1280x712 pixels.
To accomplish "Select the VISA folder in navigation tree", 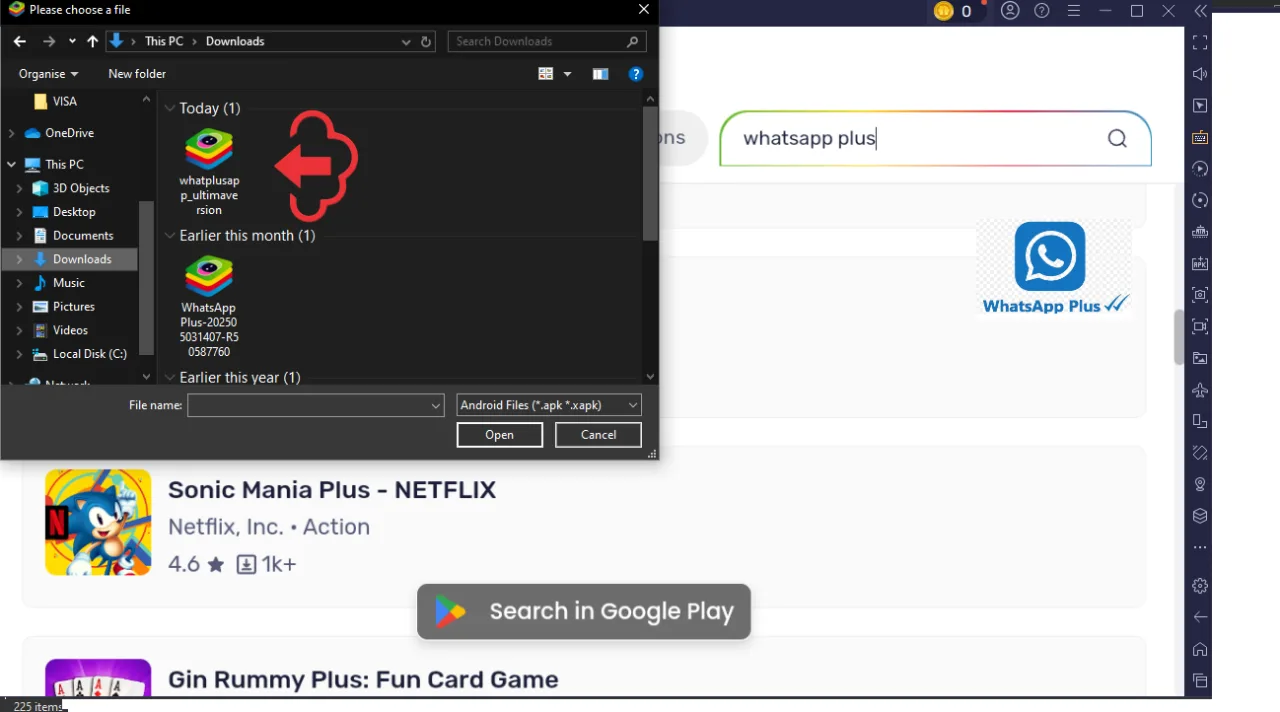I will coord(65,101).
